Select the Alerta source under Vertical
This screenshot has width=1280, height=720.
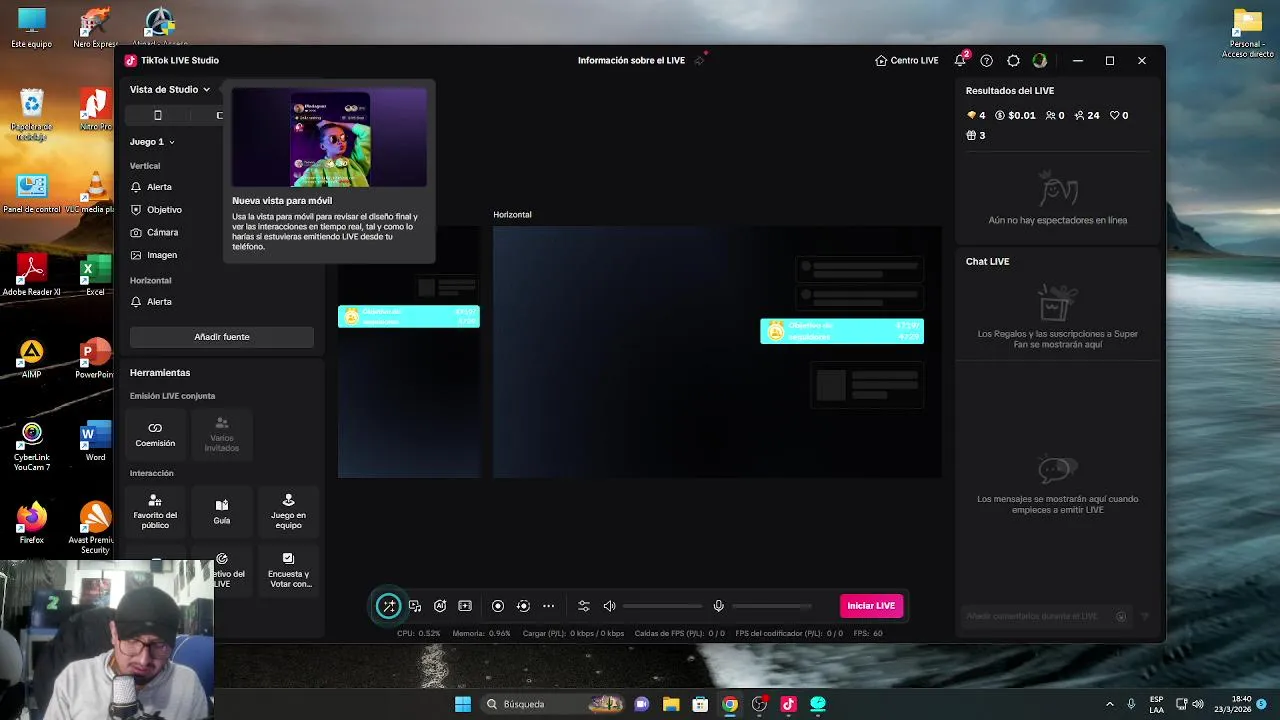tap(152, 187)
